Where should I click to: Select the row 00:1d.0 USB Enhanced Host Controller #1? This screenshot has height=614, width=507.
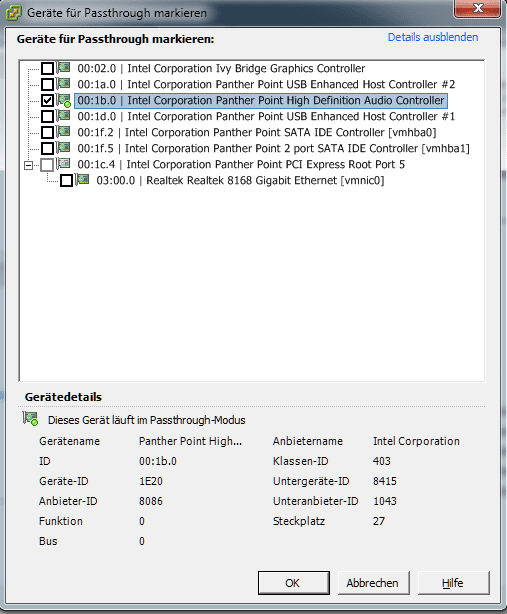click(266, 117)
